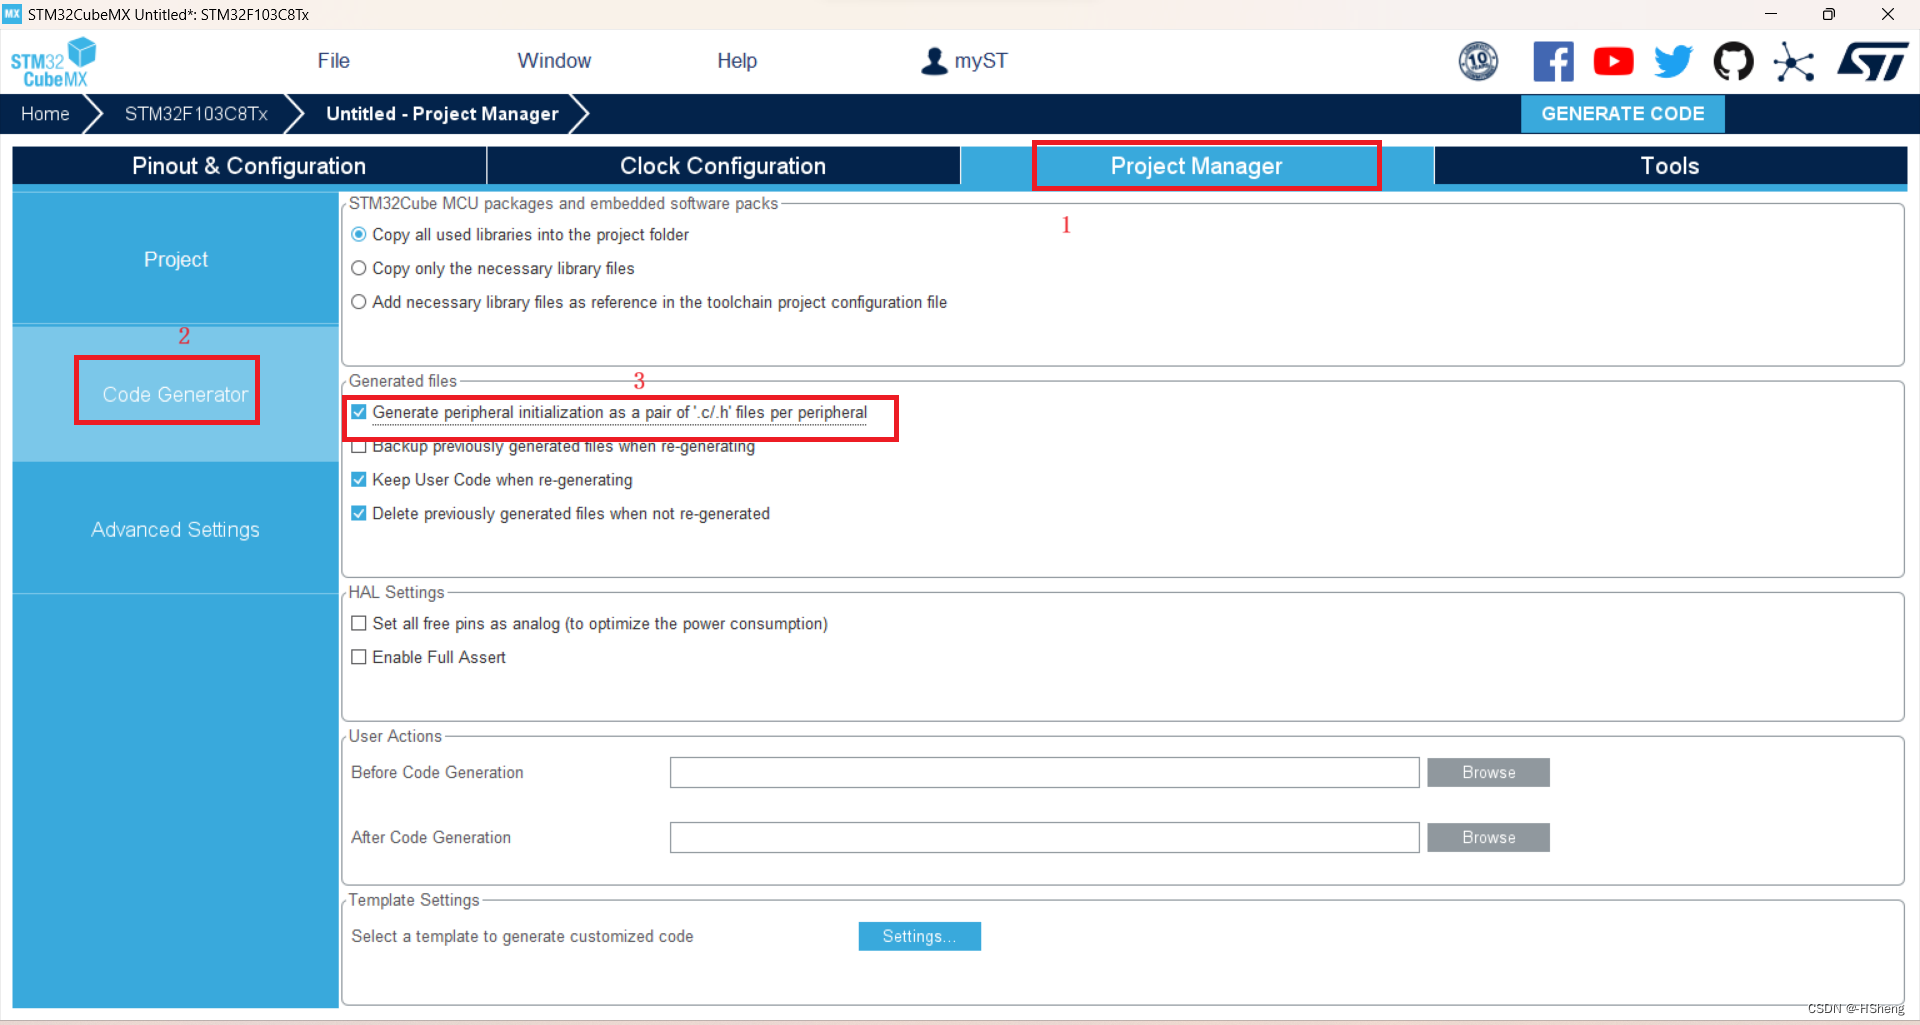Browse for Before Code Generation script
The width and height of the screenshot is (1920, 1025).
pyautogui.click(x=1488, y=772)
